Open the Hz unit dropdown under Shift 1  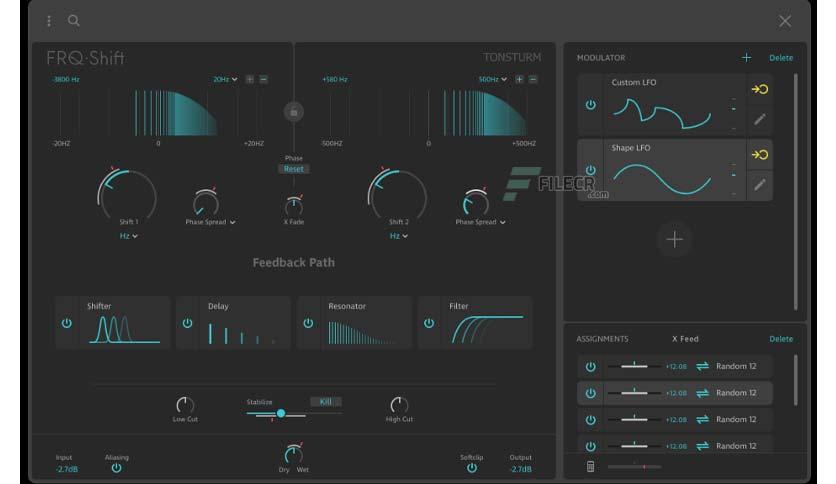tap(128, 236)
